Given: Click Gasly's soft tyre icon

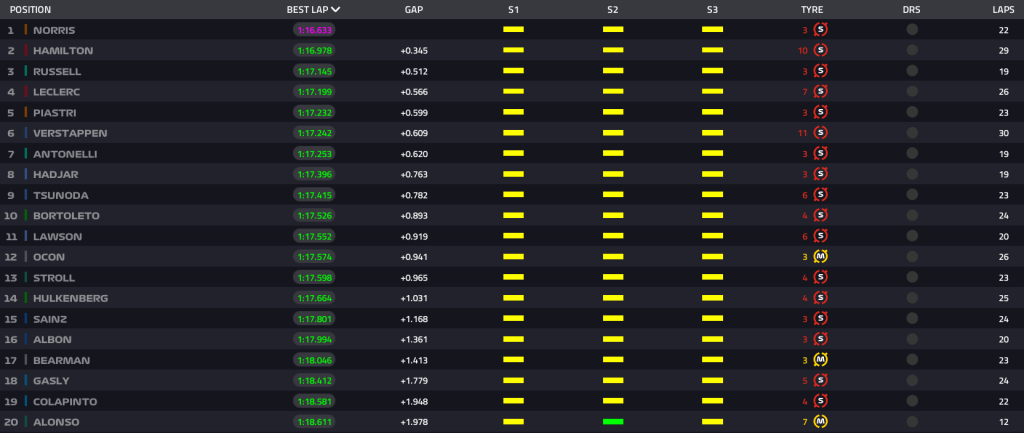Looking at the screenshot, I should [821, 381].
